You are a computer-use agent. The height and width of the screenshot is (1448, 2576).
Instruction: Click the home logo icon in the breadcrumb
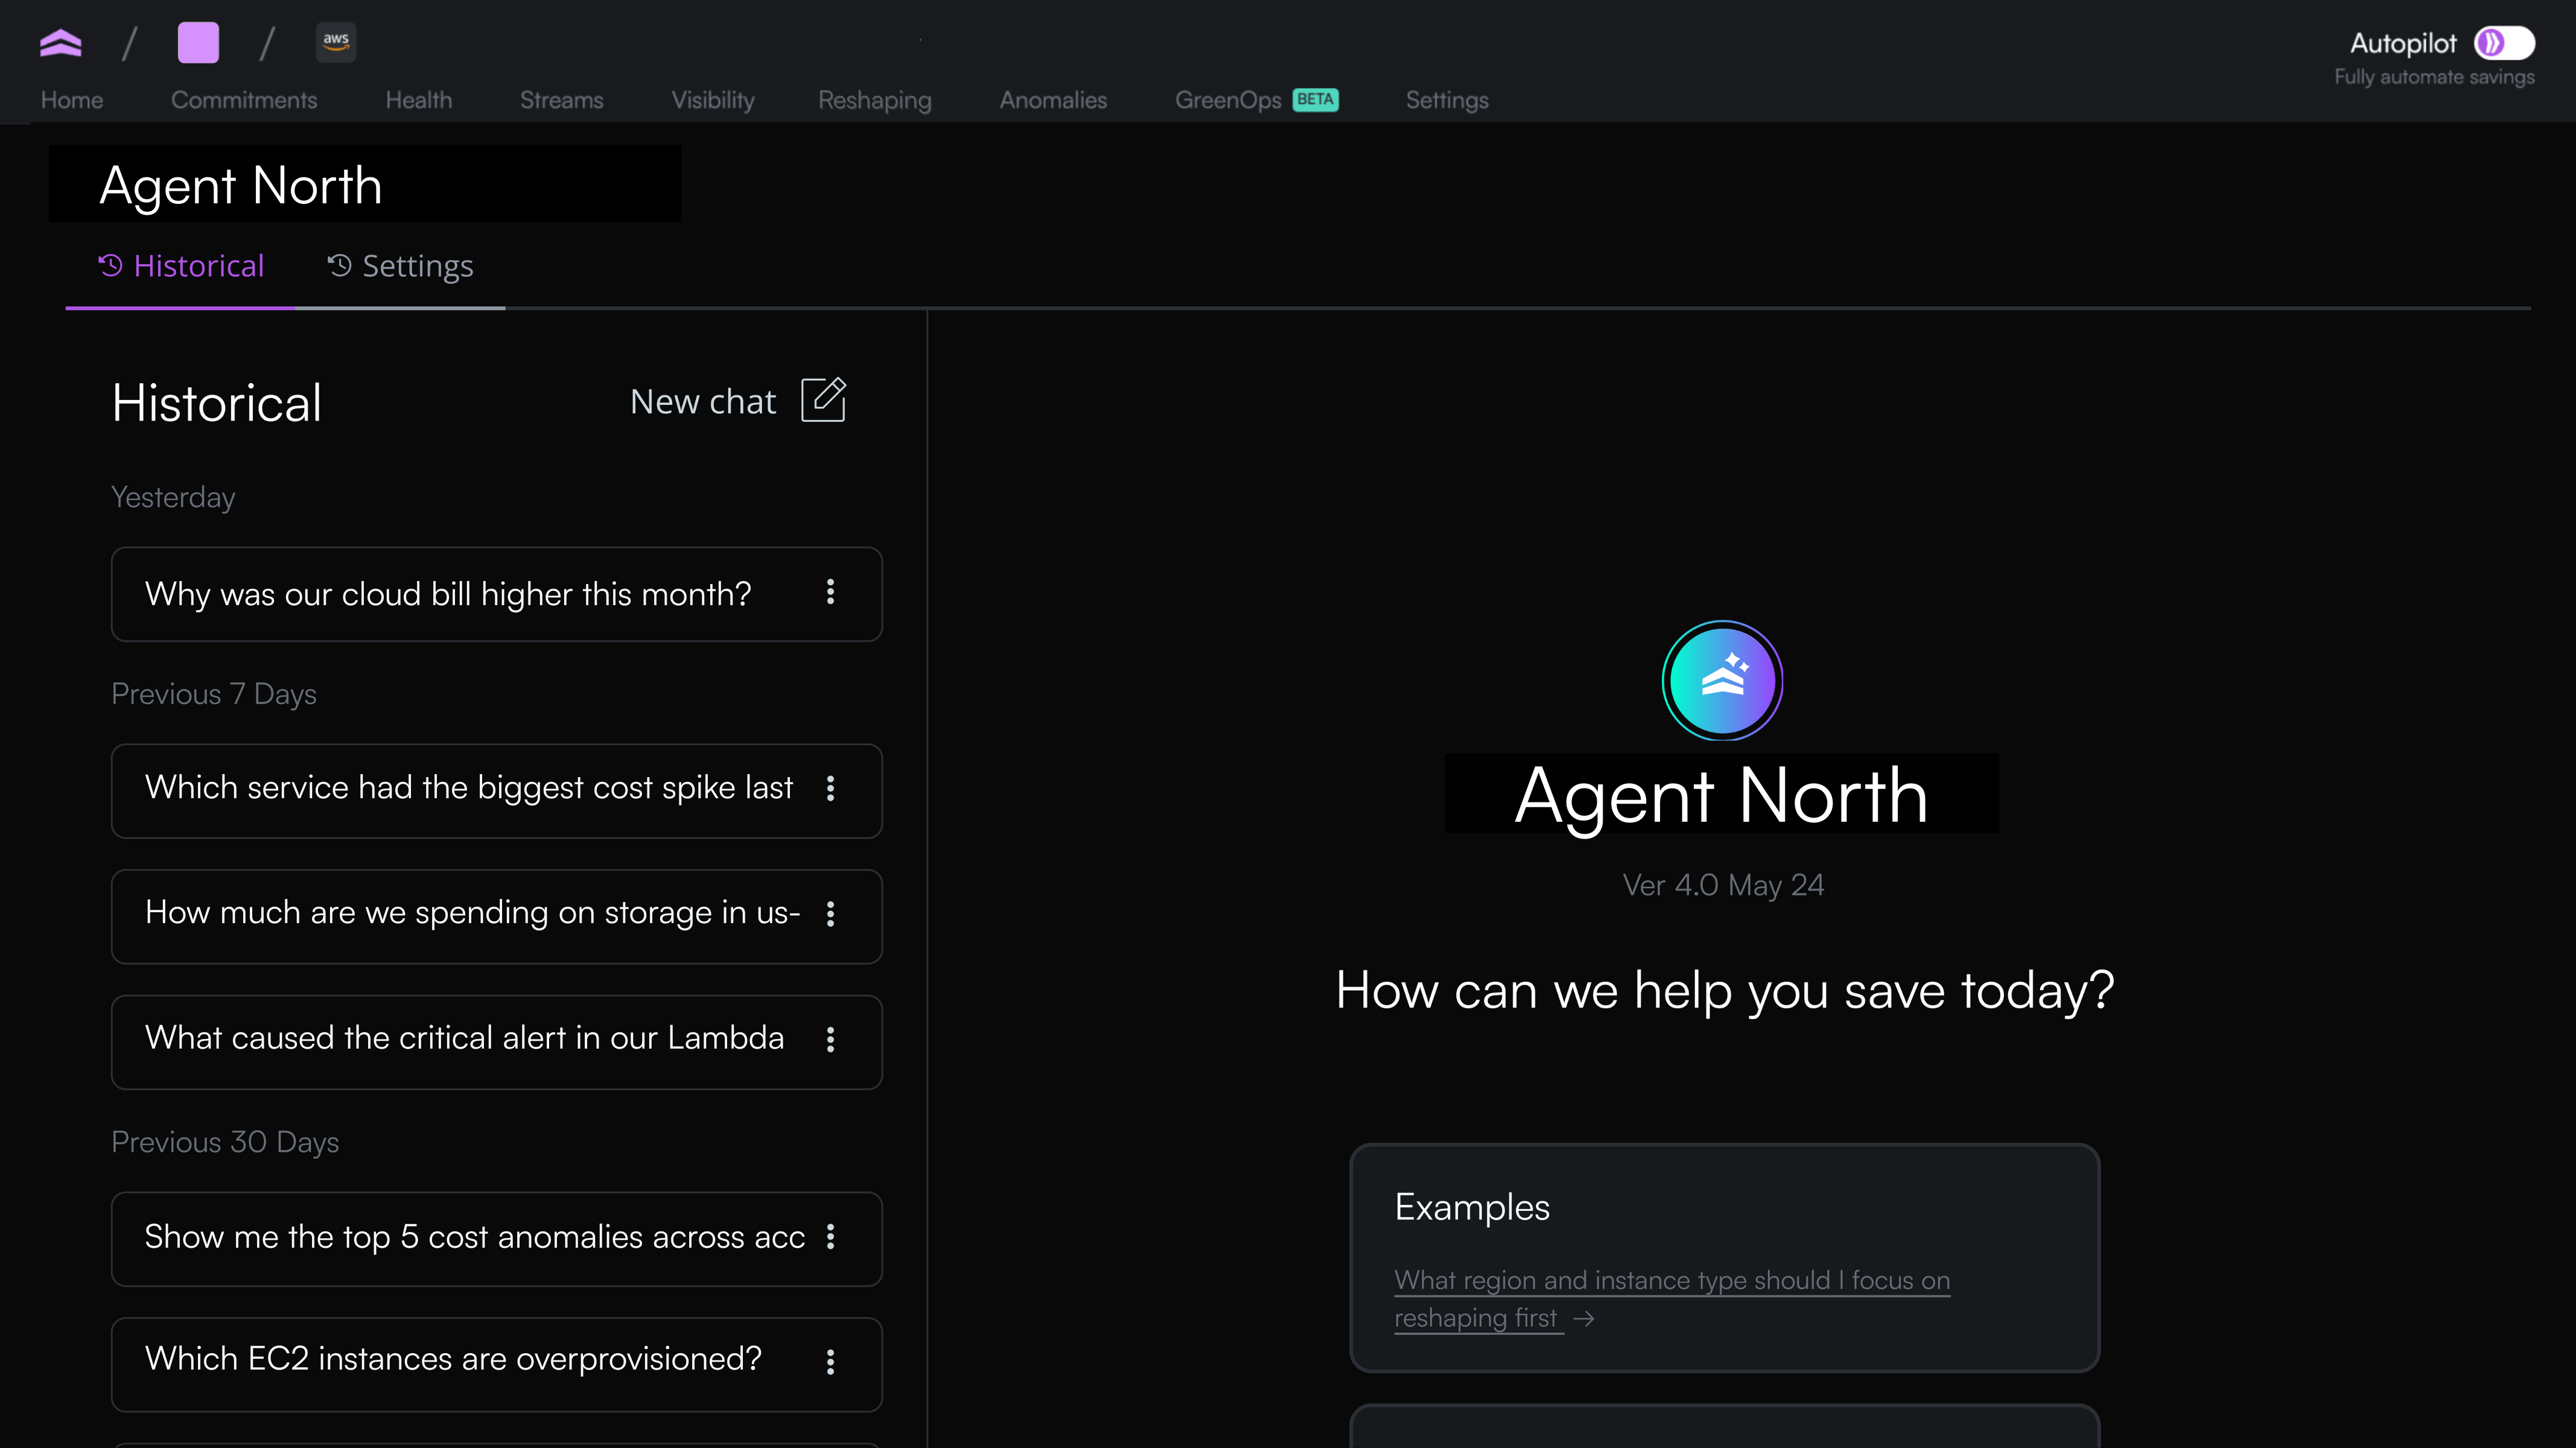click(x=60, y=43)
